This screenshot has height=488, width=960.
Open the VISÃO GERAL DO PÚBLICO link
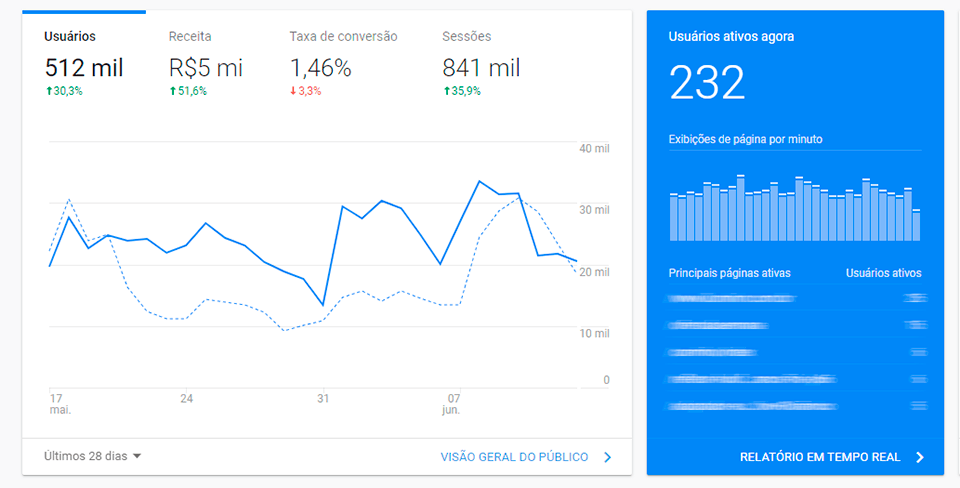click(x=514, y=457)
